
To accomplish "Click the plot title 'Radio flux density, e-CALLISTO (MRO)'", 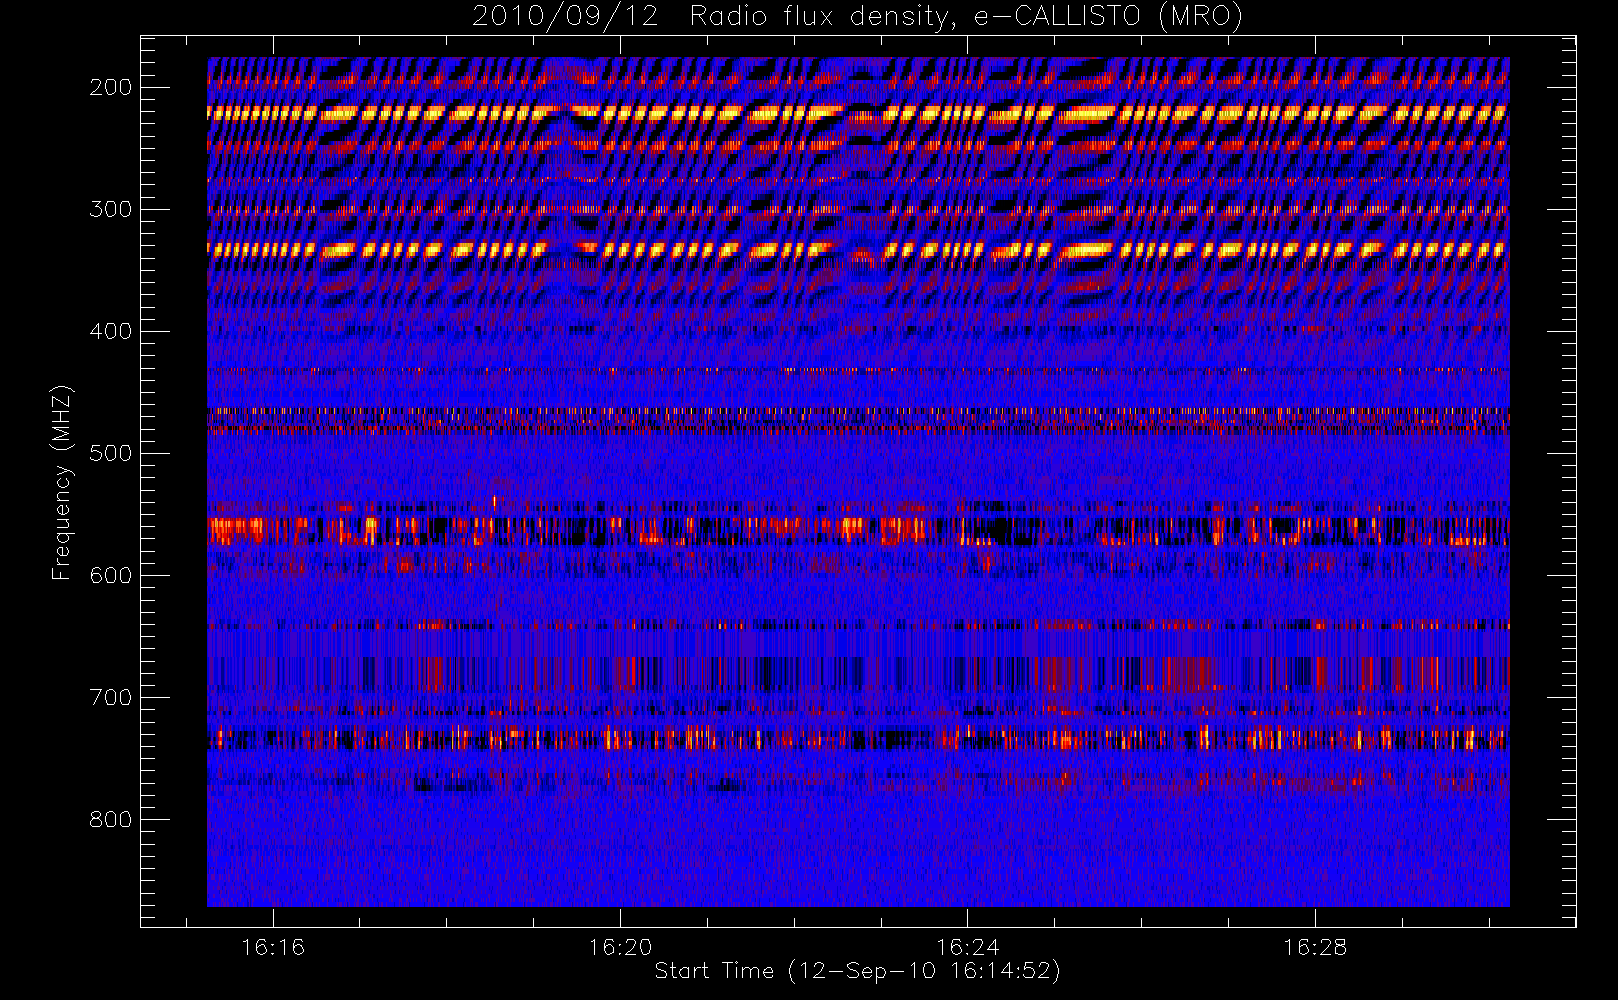I will click(x=966, y=17).
